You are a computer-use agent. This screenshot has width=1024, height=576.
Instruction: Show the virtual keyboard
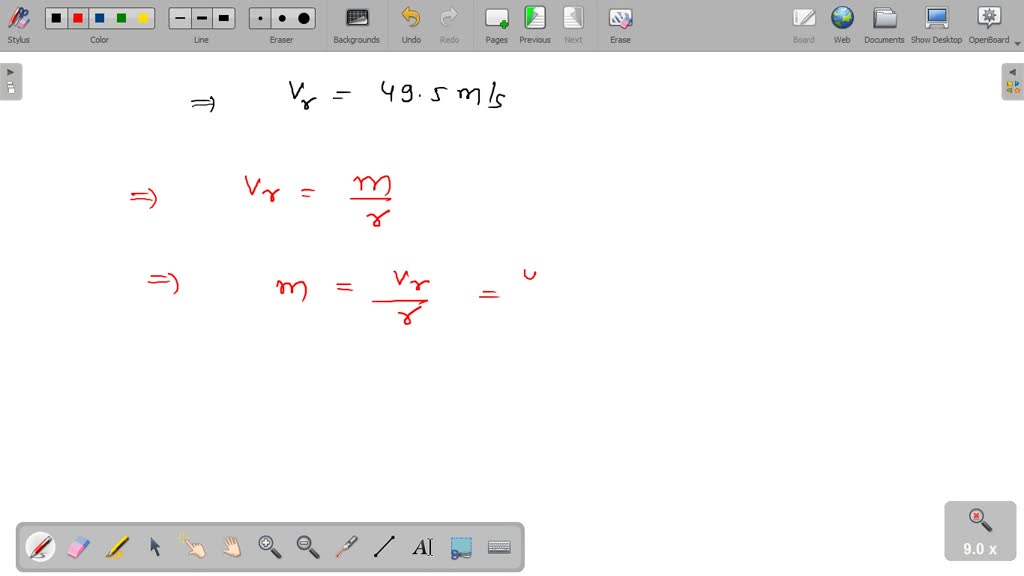(x=499, y=547)
